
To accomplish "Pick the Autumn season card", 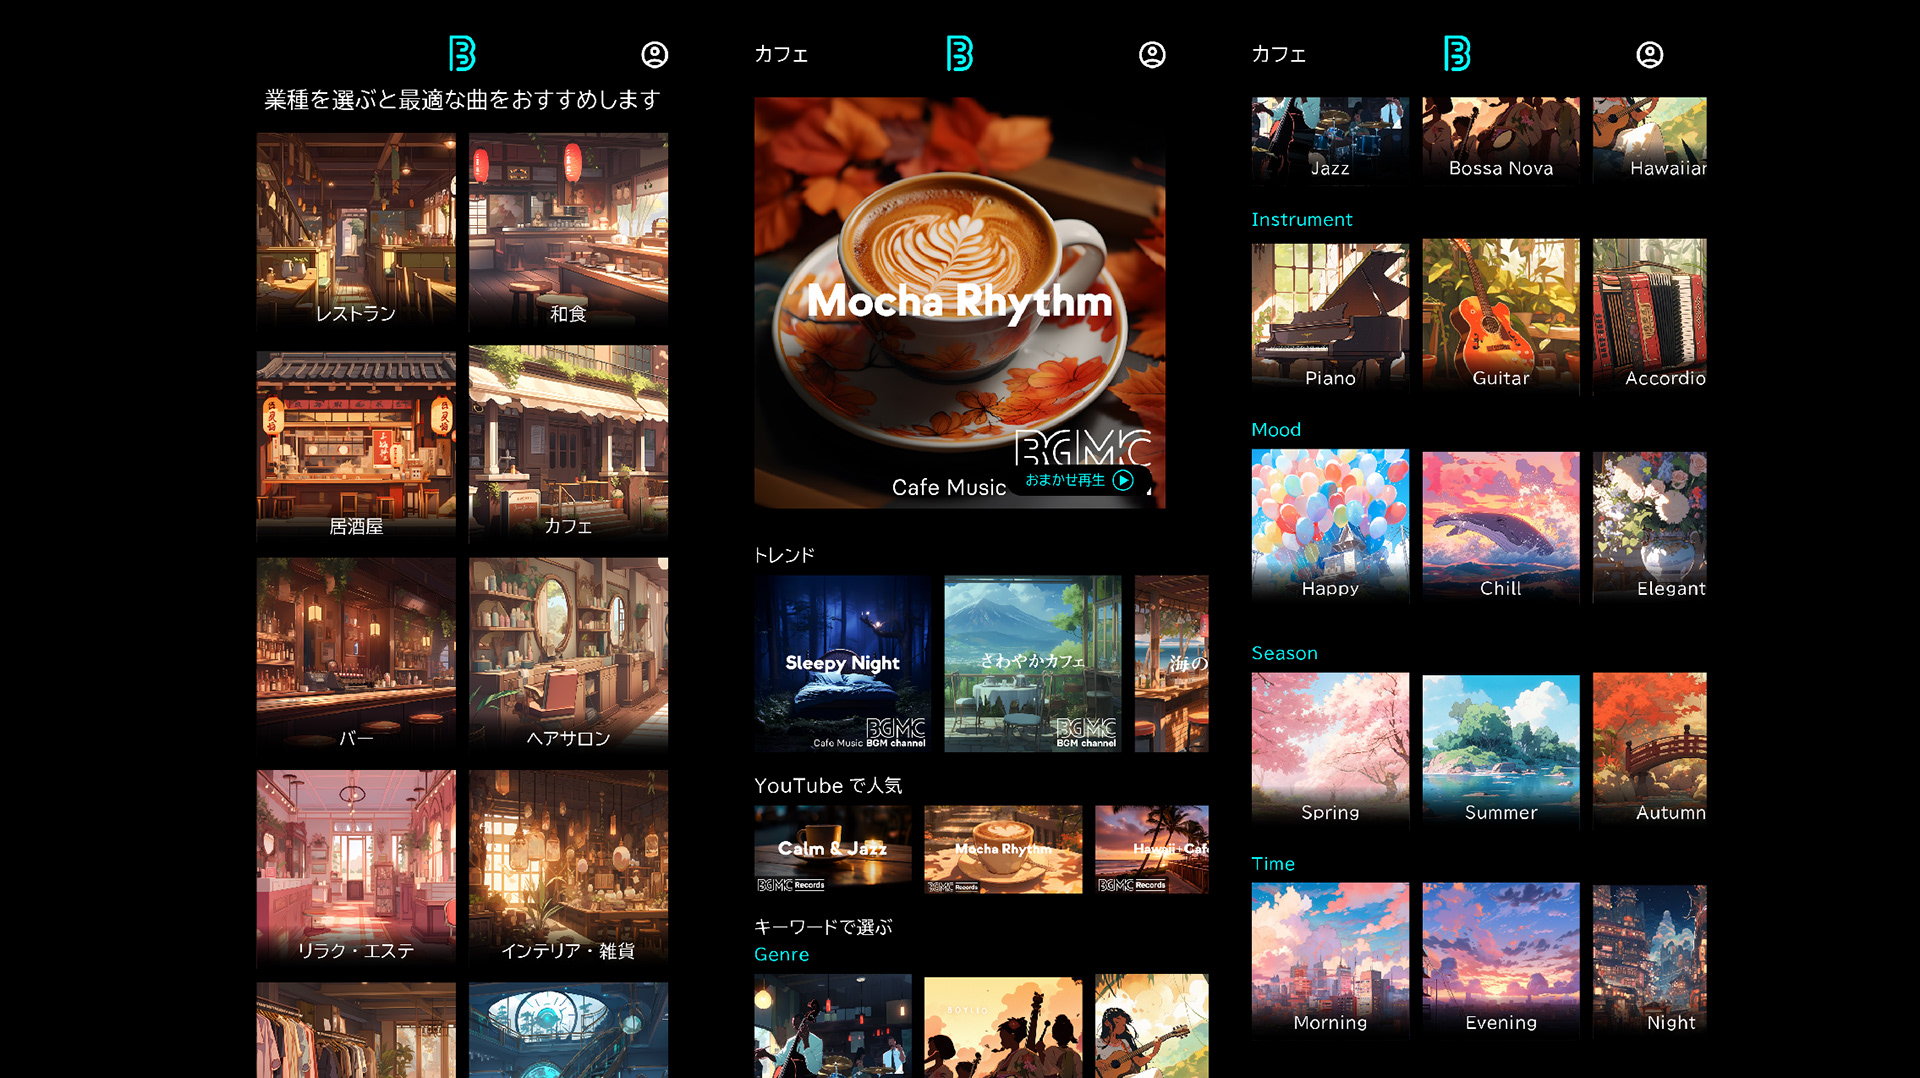I will point(1650,750).
